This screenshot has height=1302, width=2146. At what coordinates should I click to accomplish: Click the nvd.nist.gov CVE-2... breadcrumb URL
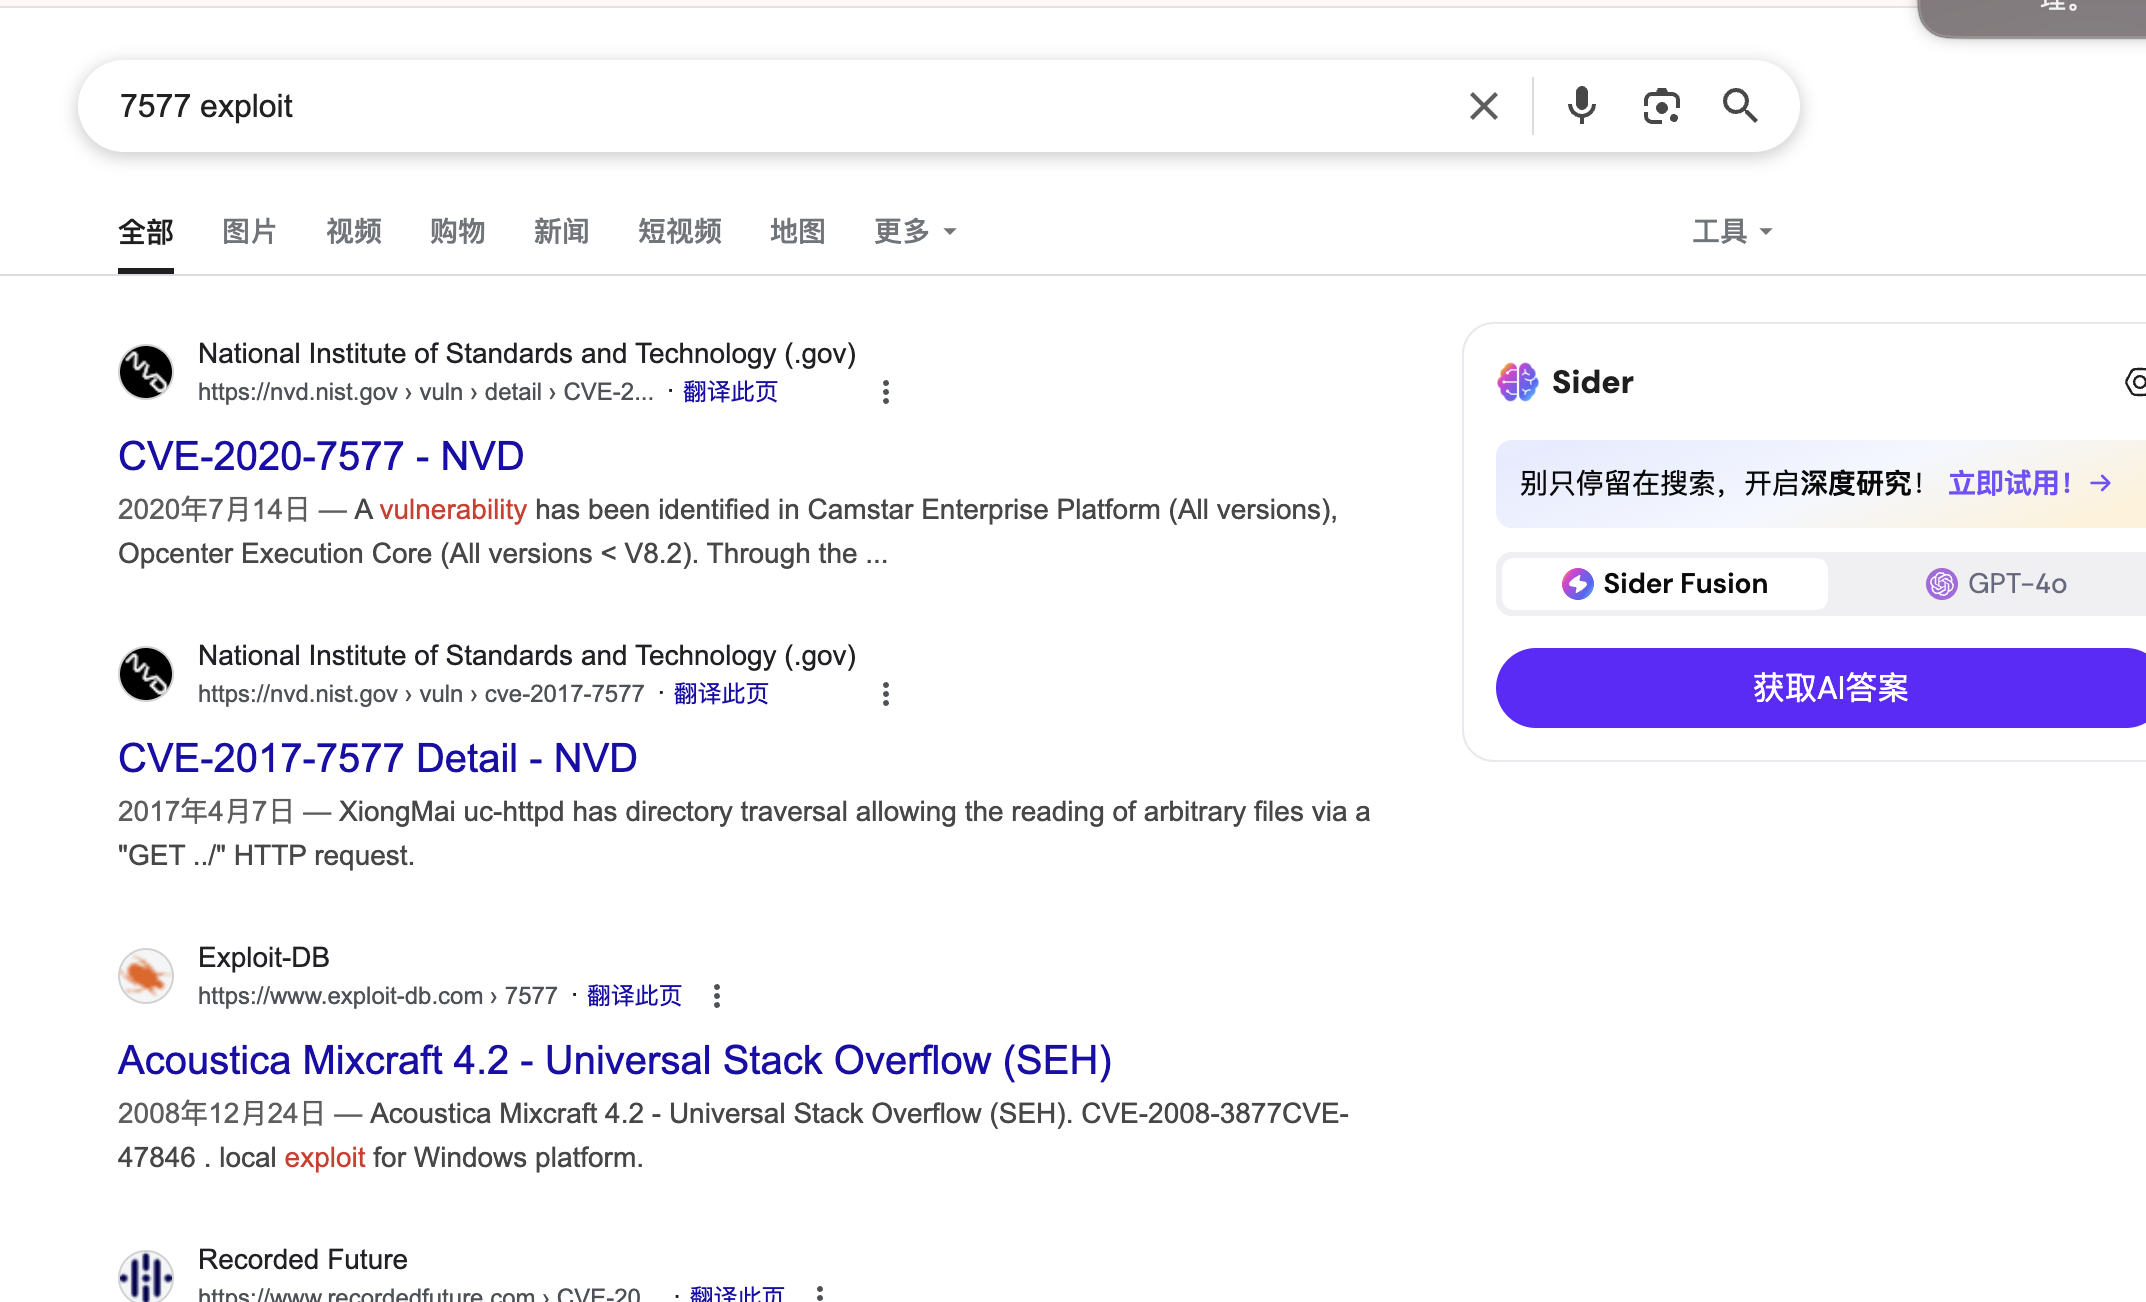(426, 392)
